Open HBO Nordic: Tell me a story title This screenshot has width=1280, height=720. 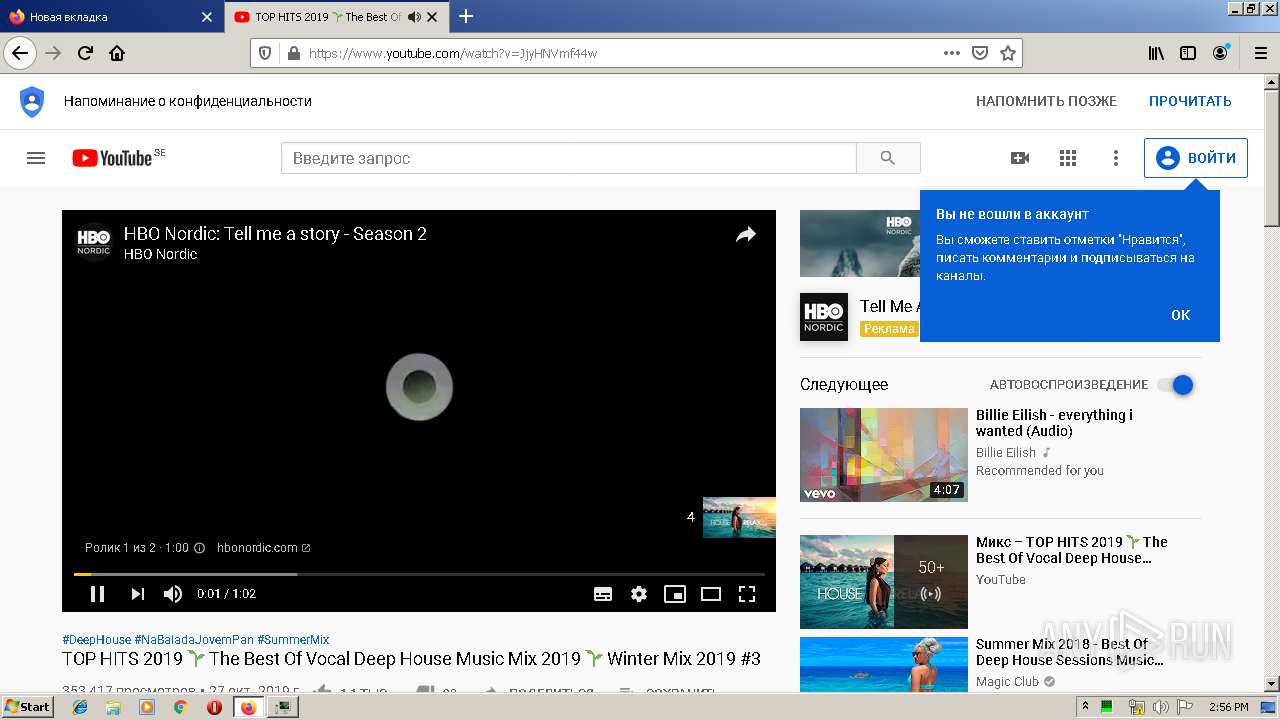coord(275,234)
